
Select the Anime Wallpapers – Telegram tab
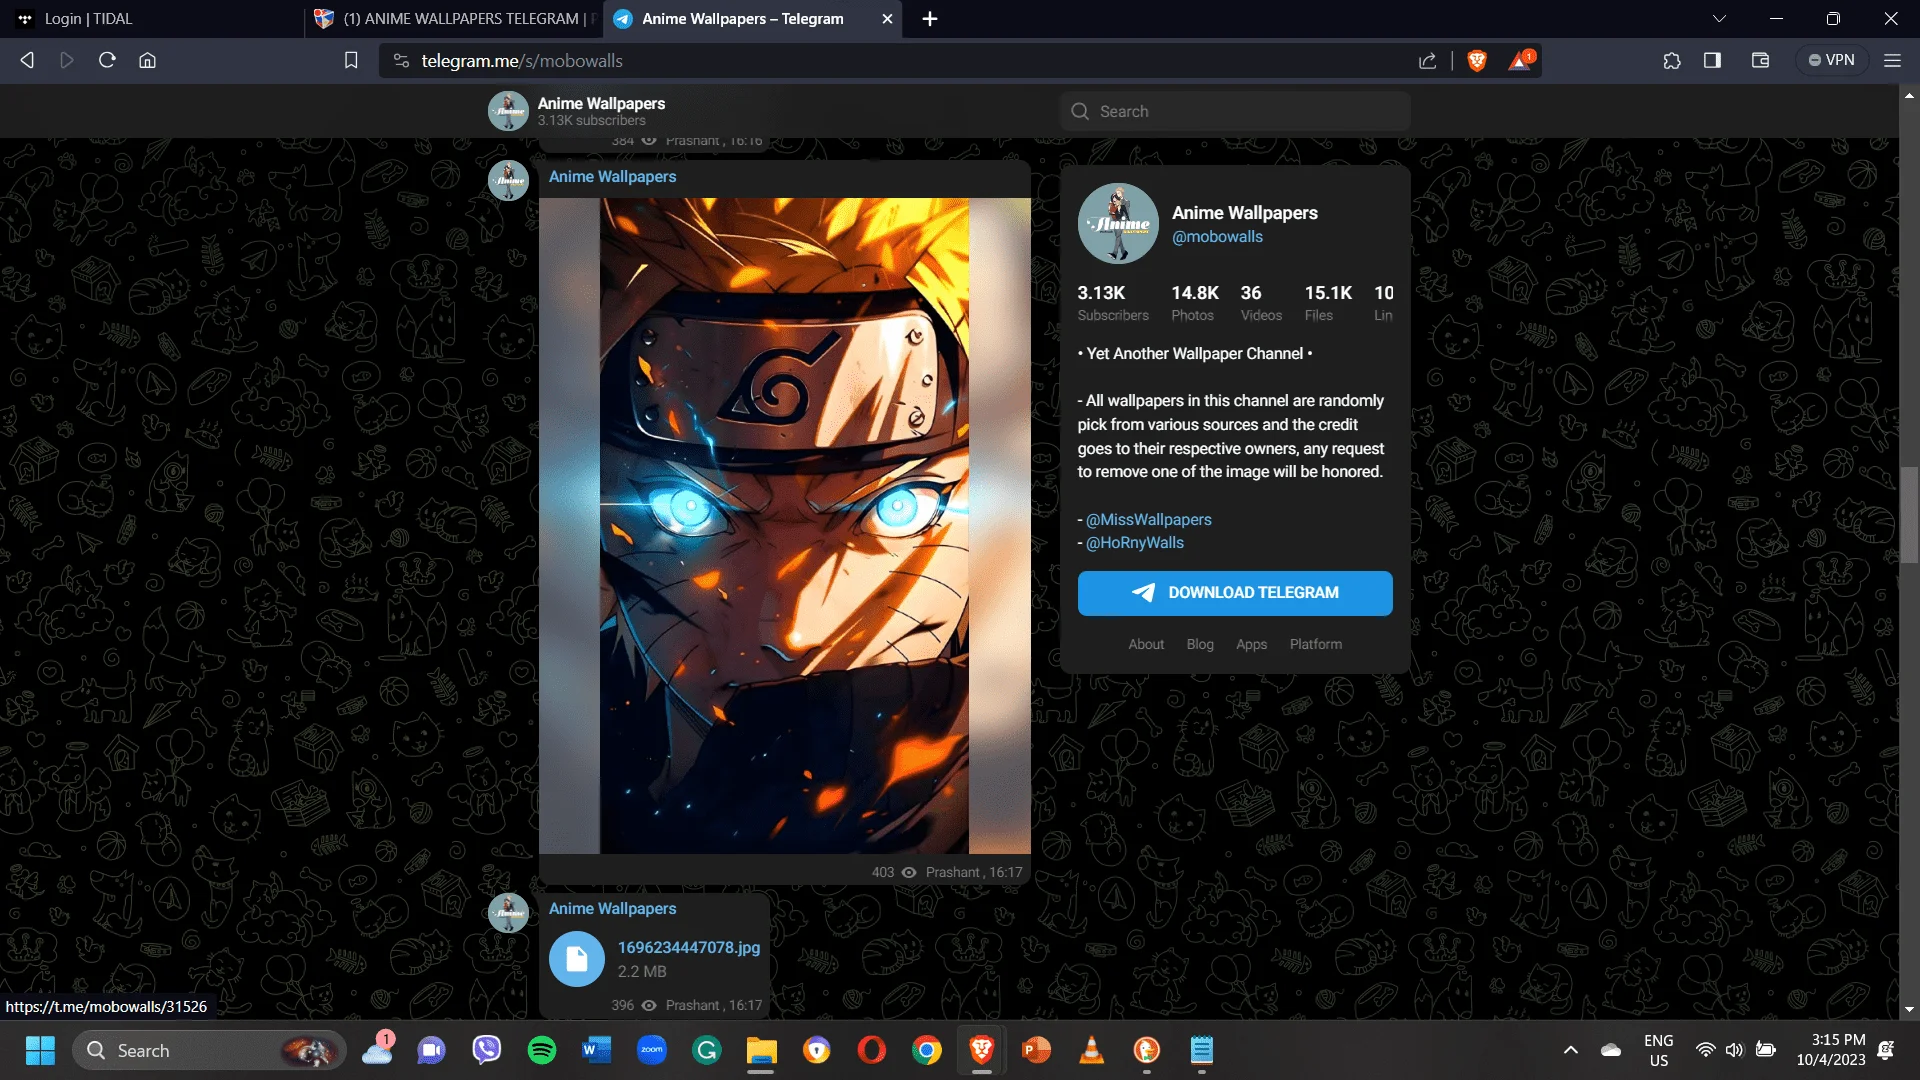tap(742, 18)
